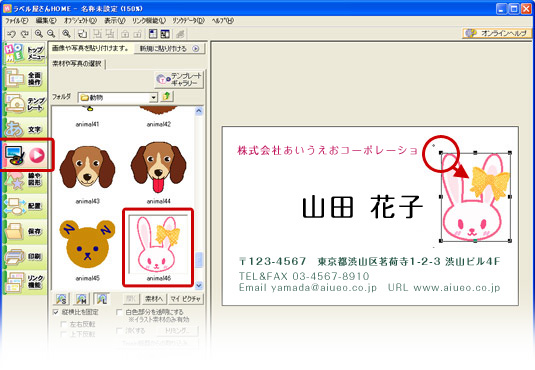This screenshot has width=535, height=370.
Task: Click the thumbnail list scroll-down arrow
Action: 199,285
